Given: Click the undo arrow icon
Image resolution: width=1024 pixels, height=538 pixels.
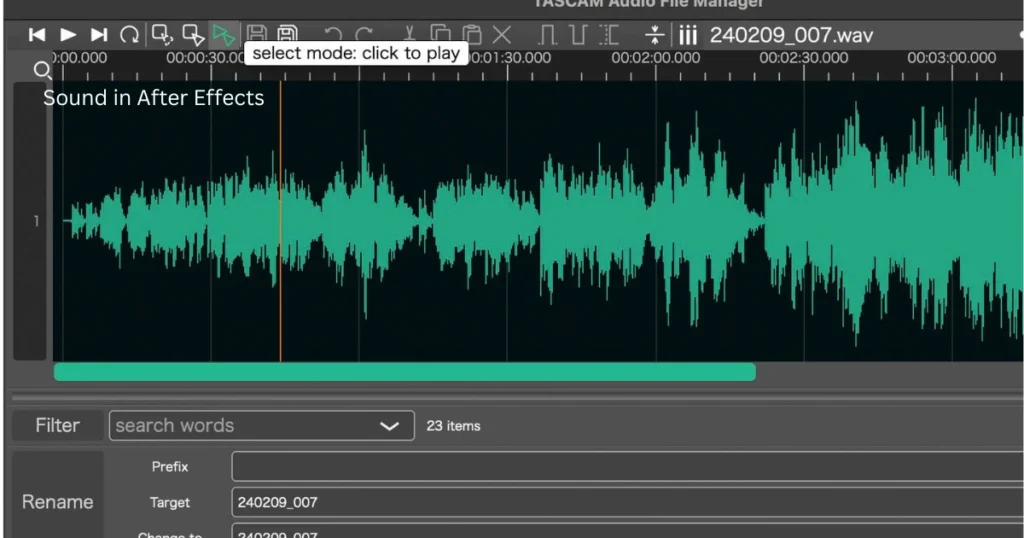Looking at the screenshot, I should tap(334, 35).
